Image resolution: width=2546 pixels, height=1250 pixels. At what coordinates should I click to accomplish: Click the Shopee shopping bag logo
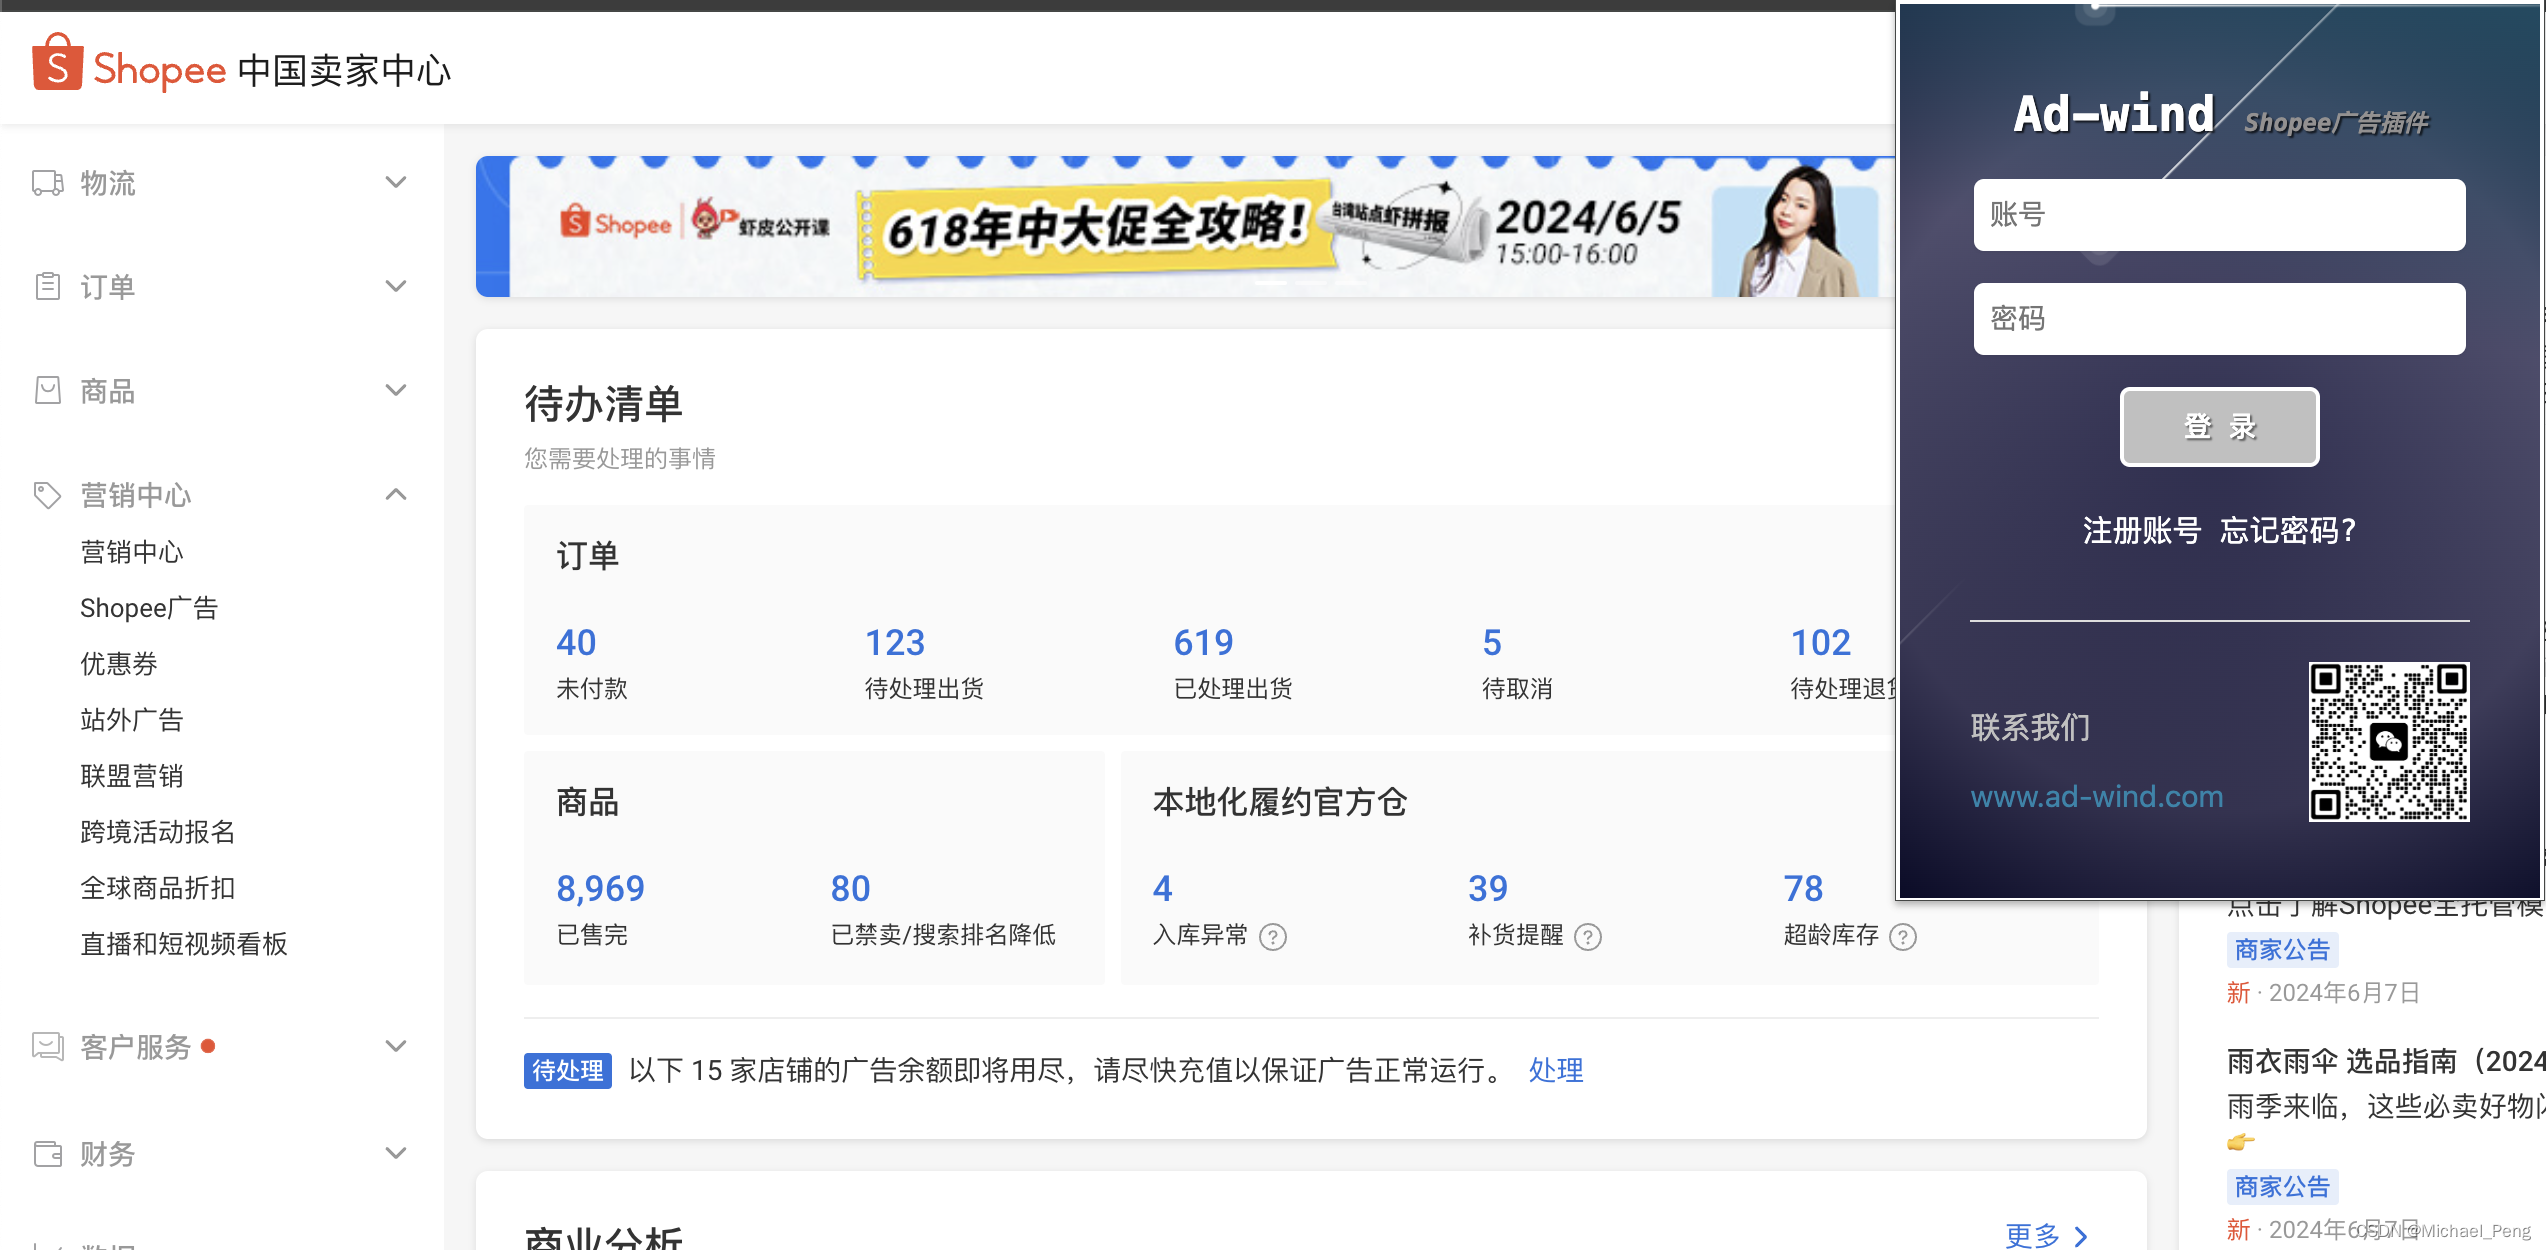[57, 63]
